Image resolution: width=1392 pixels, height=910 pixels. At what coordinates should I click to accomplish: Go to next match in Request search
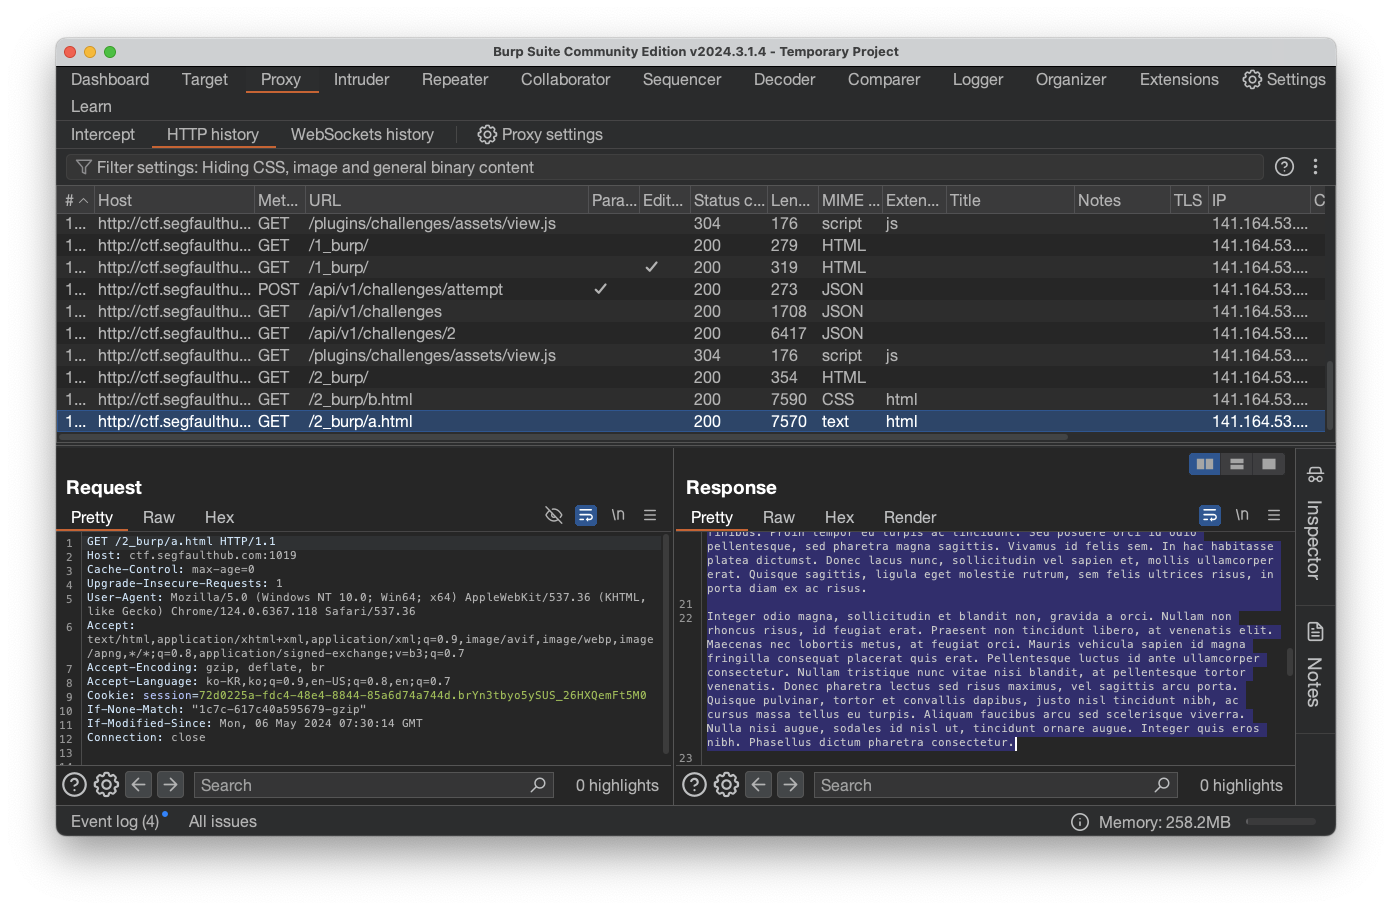pyautogui.click(x=171, y=785)
